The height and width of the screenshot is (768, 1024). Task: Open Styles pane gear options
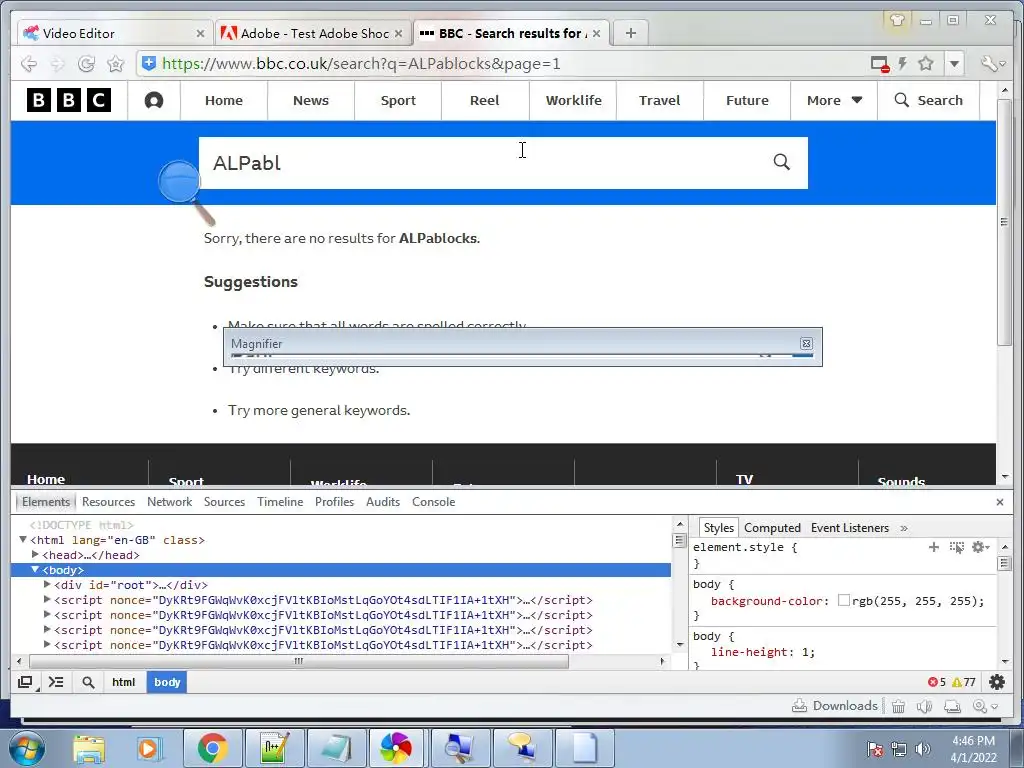tap(980, 547)
